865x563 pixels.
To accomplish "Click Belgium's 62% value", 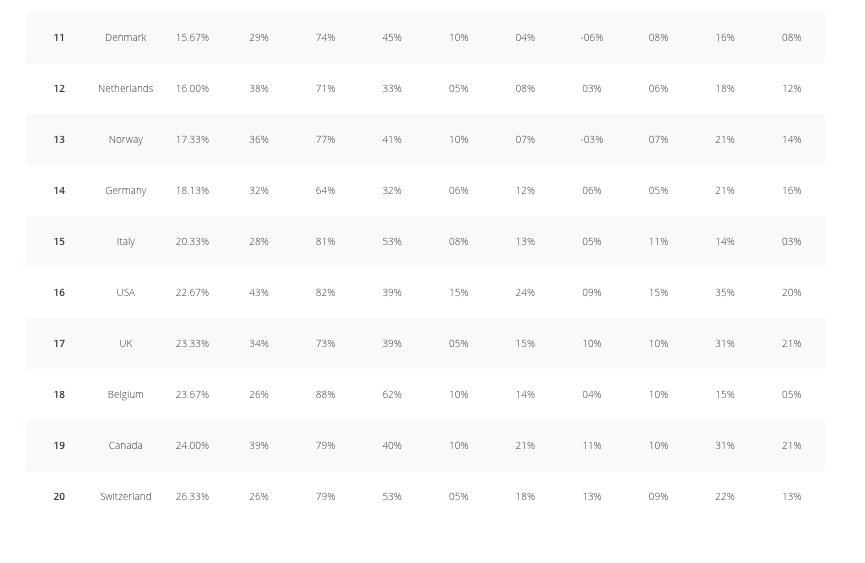I will (x=392, y=394).
